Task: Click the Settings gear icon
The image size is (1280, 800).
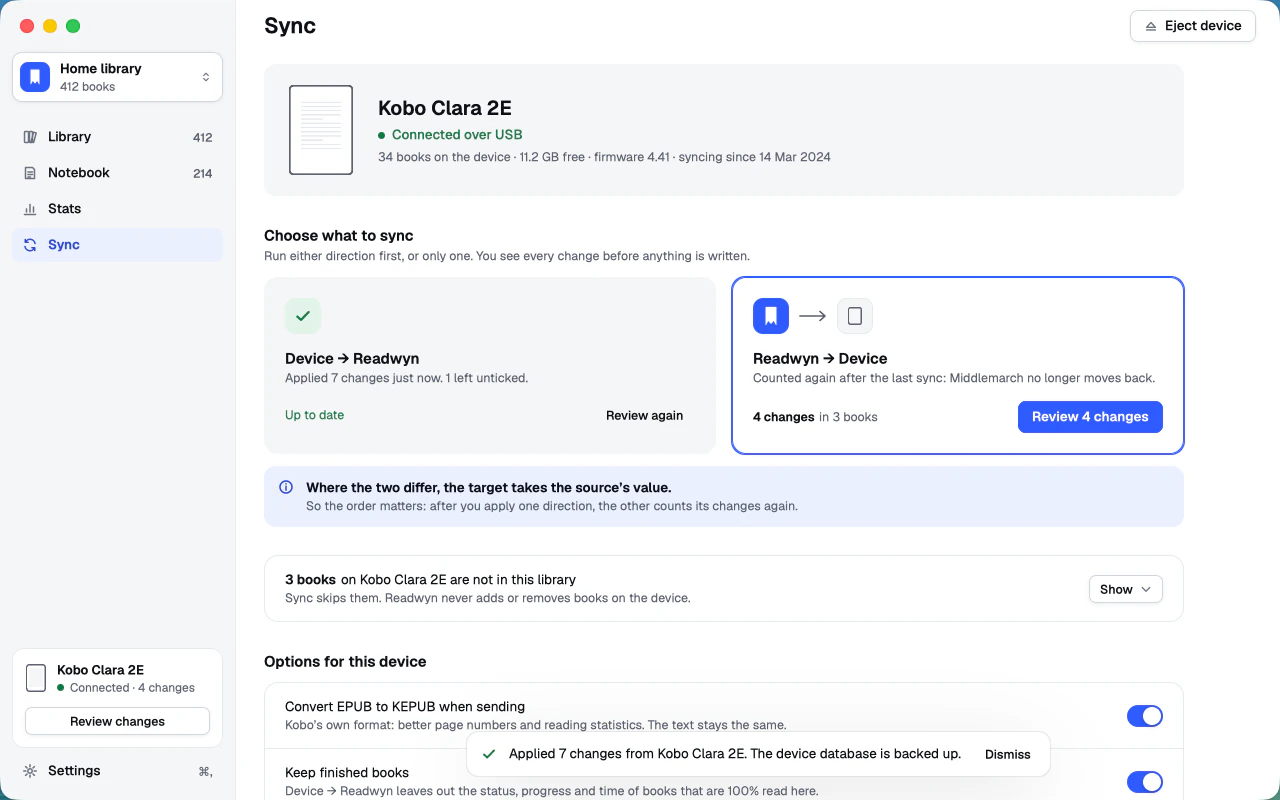Action: (x=30, y=771)
